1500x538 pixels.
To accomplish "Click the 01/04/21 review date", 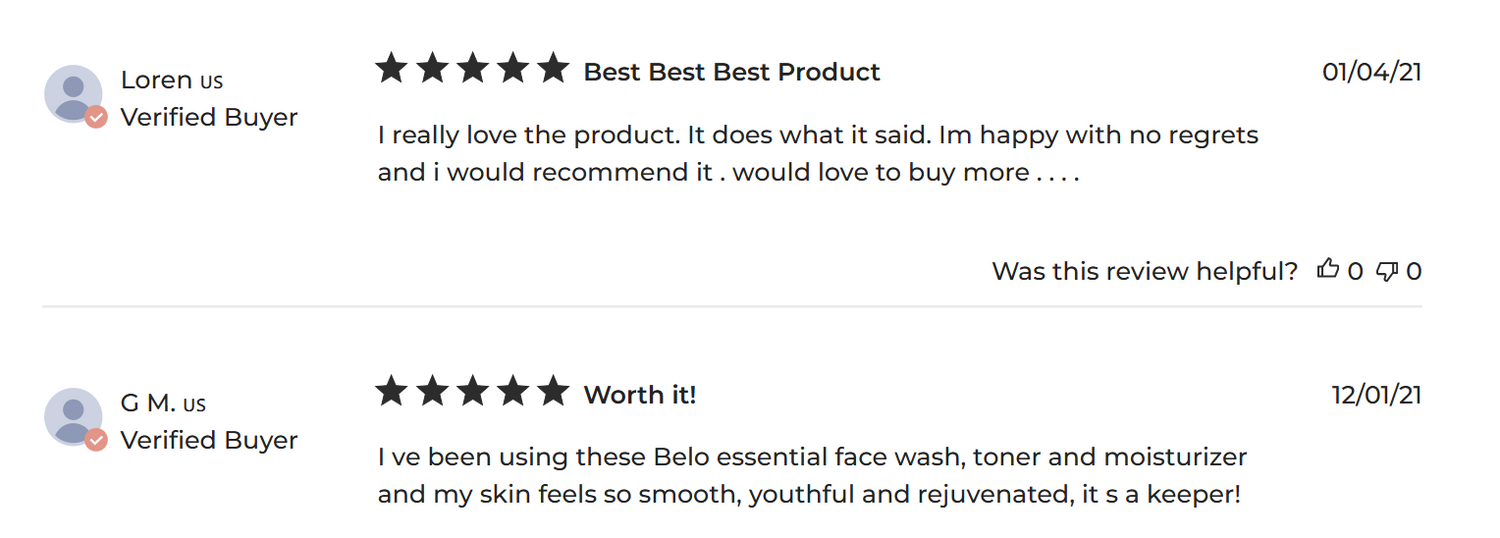I will click(1371, 72).
